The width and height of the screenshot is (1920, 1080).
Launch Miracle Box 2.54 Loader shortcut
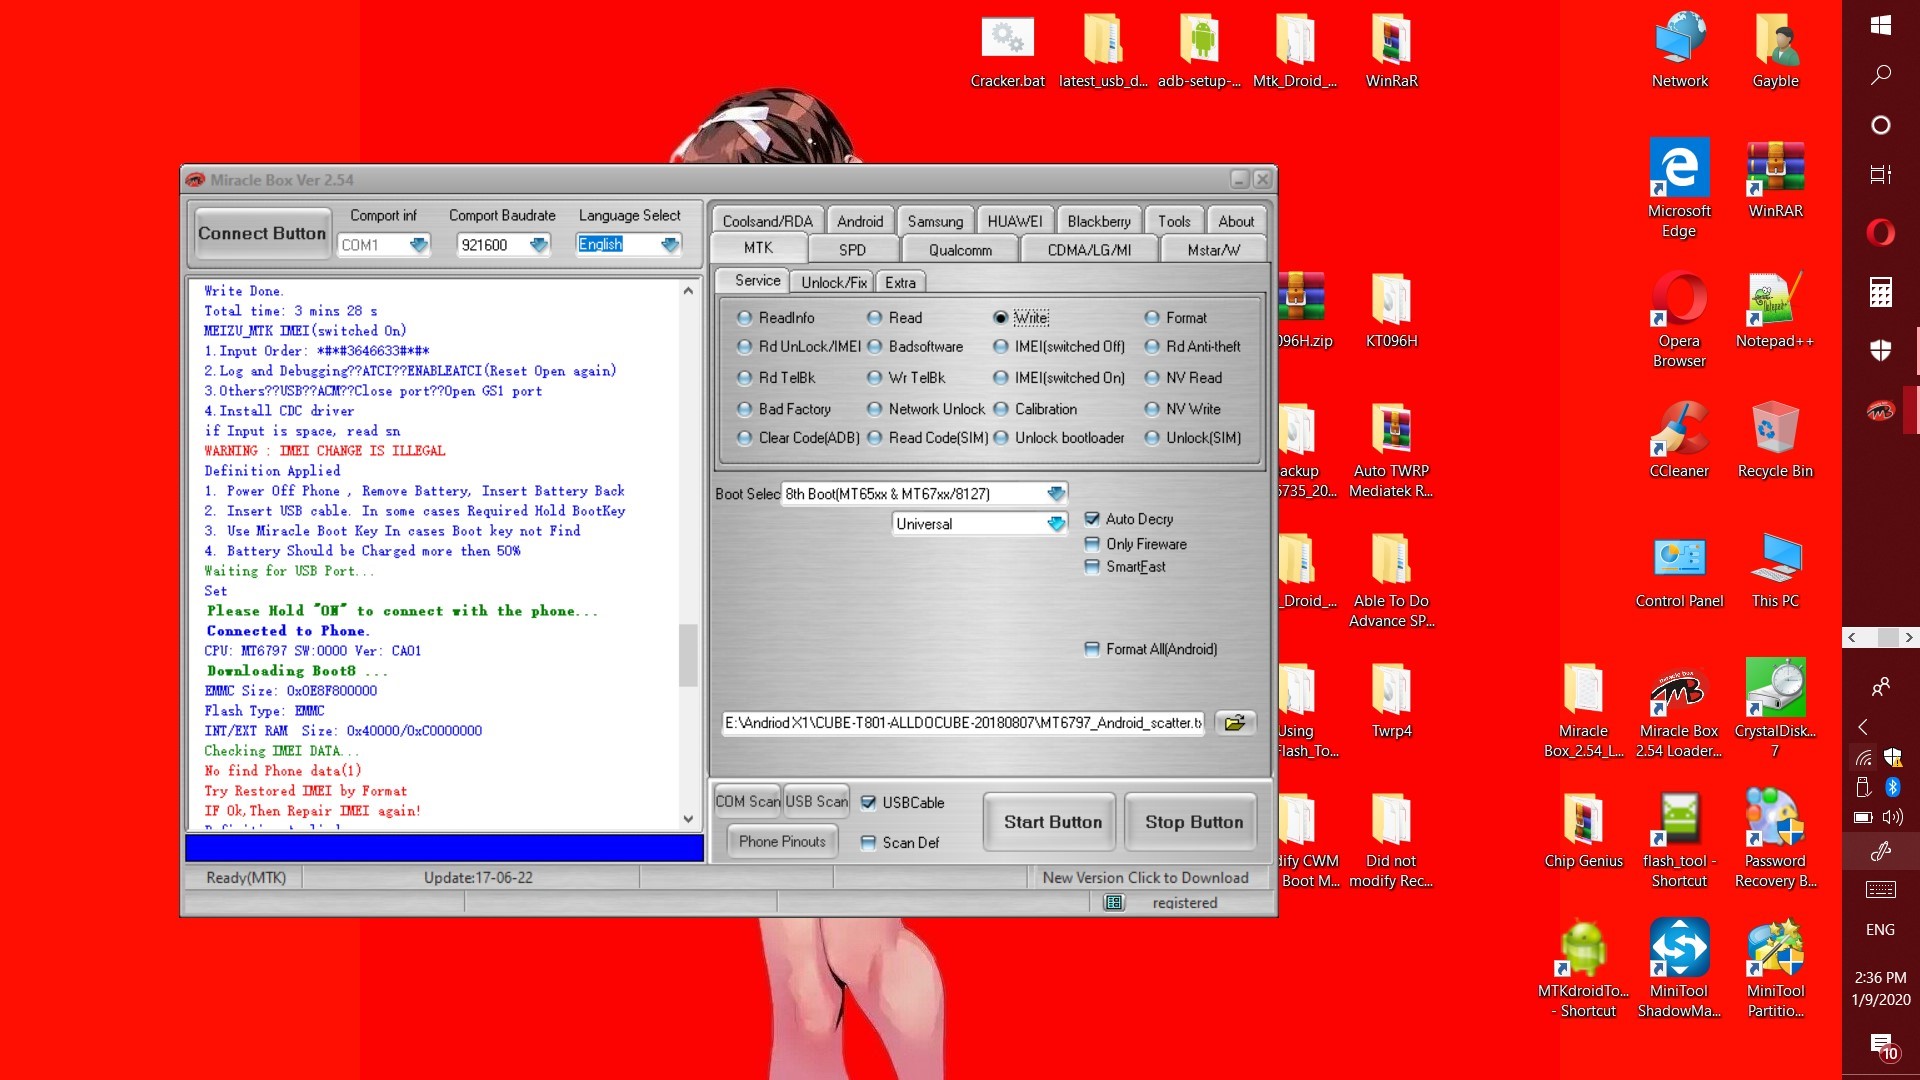(1680, 710)
